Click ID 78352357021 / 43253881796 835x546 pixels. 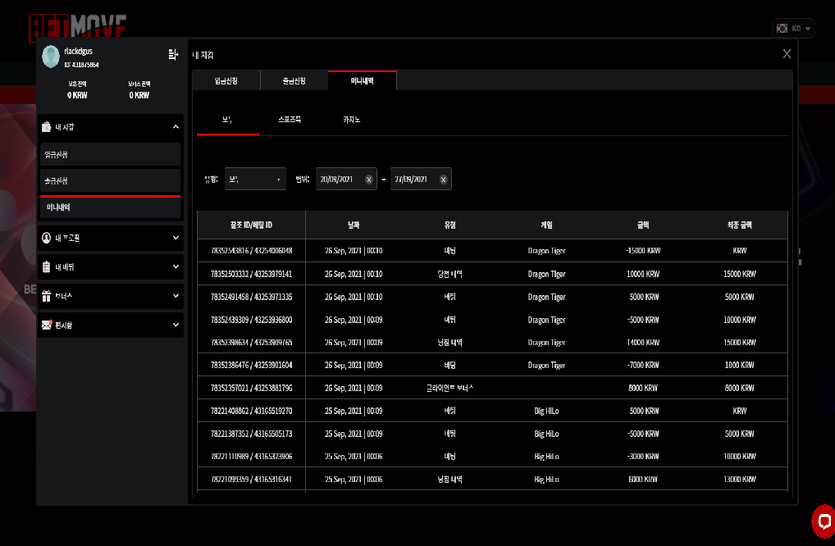(x=251, y=388)
